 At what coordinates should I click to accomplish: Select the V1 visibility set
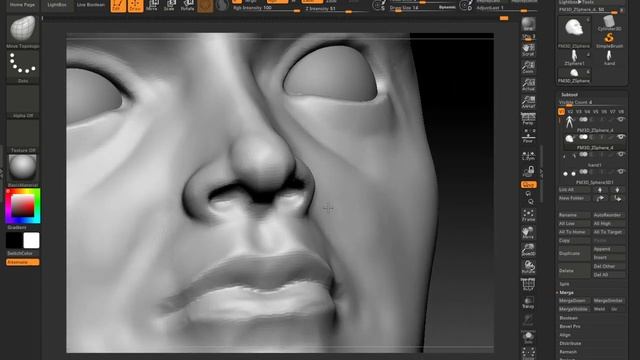pyautogui.click(x=561, y=111)
